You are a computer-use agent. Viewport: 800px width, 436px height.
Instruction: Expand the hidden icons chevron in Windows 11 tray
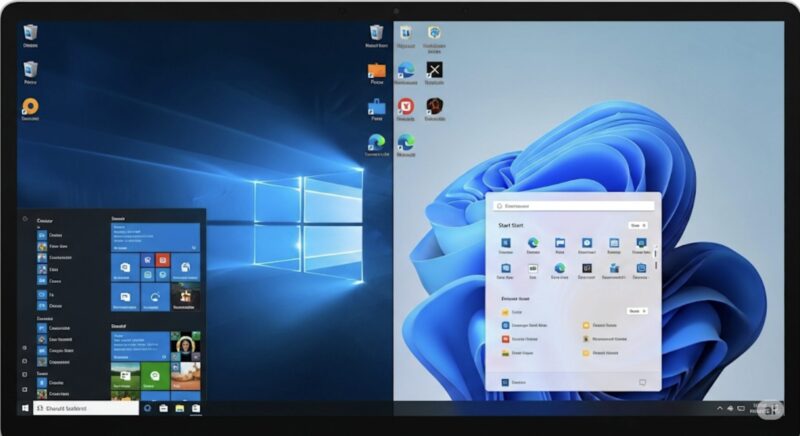click(719, 408)
